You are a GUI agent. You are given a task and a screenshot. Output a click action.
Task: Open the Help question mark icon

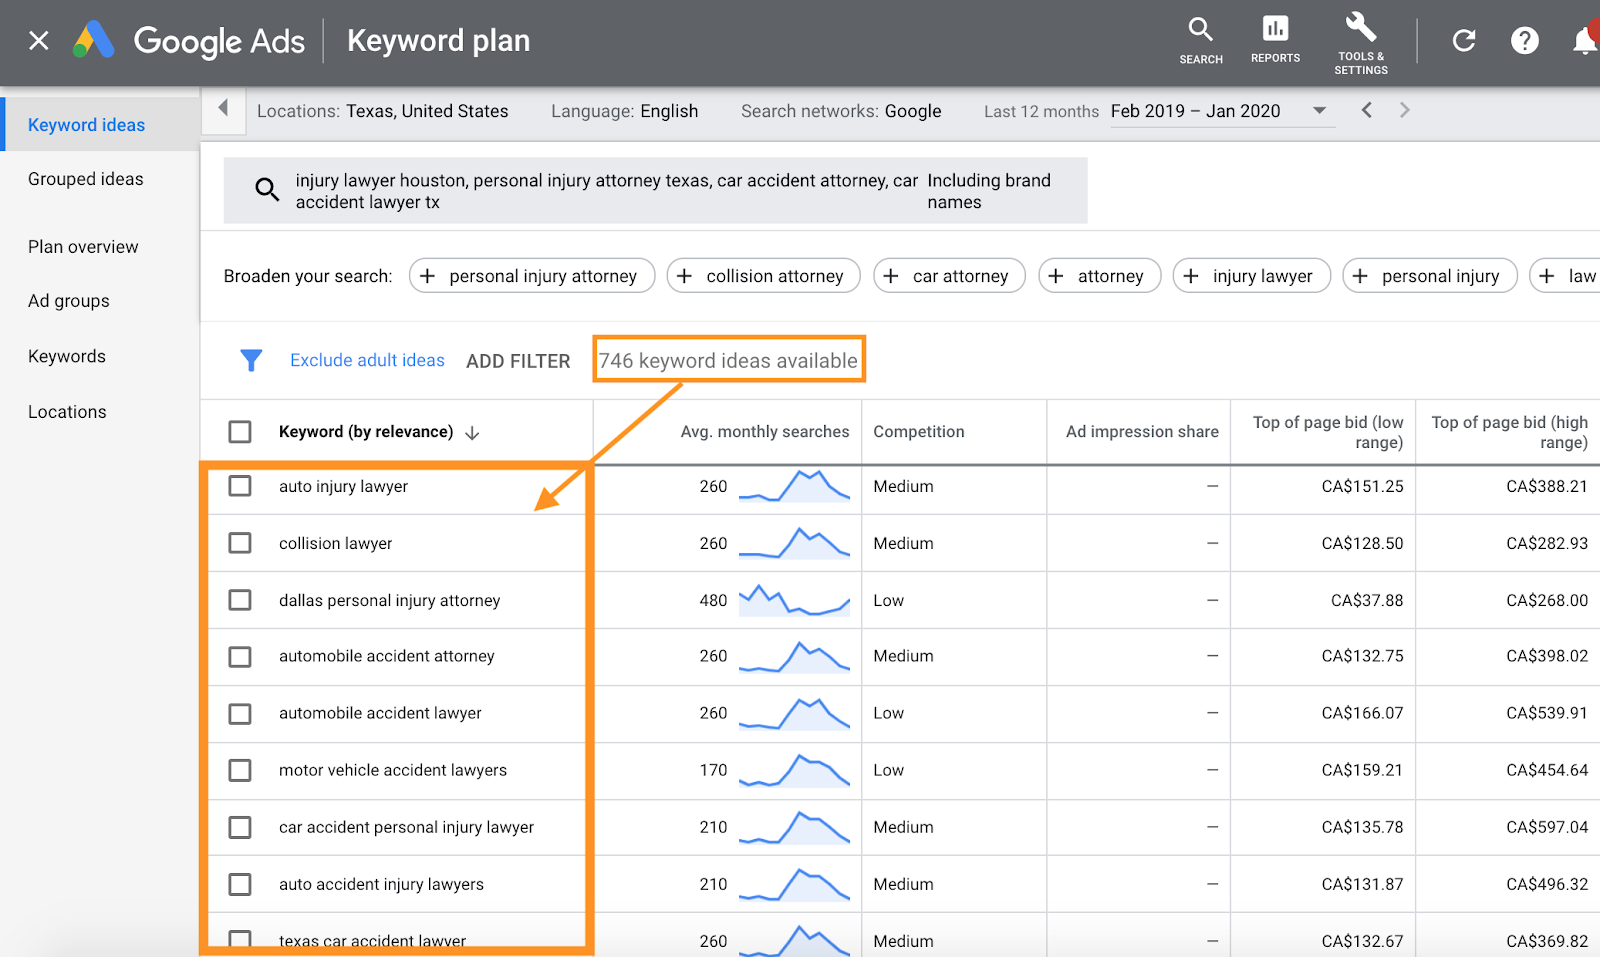tap(1524, 41)
